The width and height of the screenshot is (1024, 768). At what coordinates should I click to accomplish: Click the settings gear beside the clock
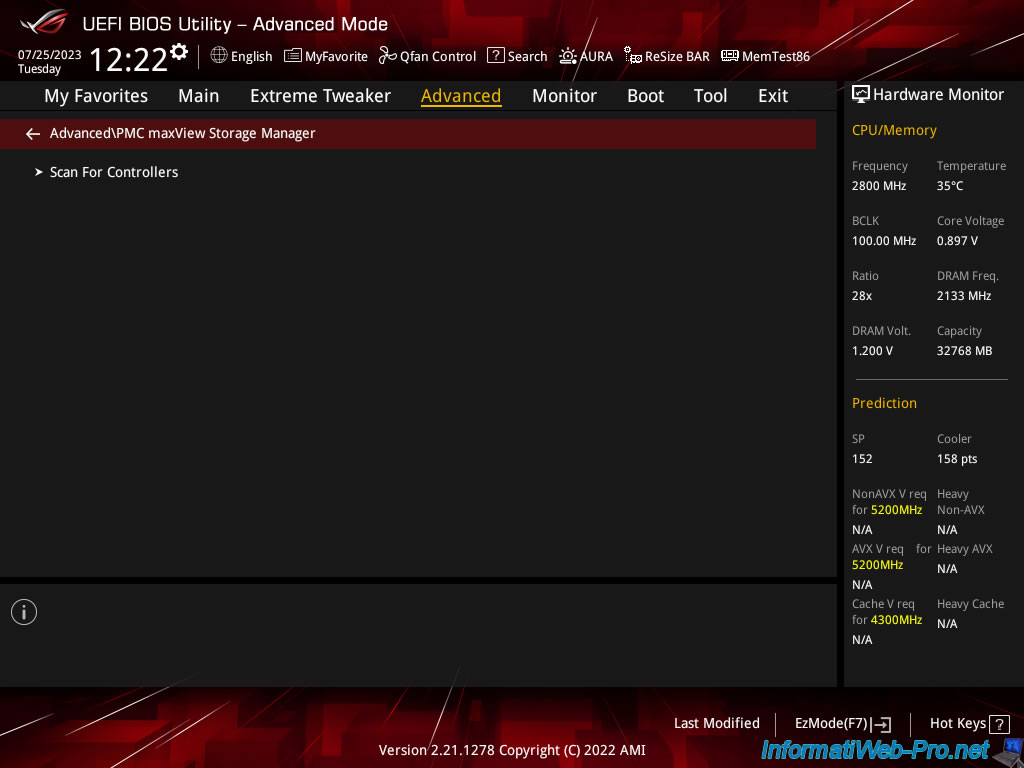pyautogui.click(x=179, y=52)
